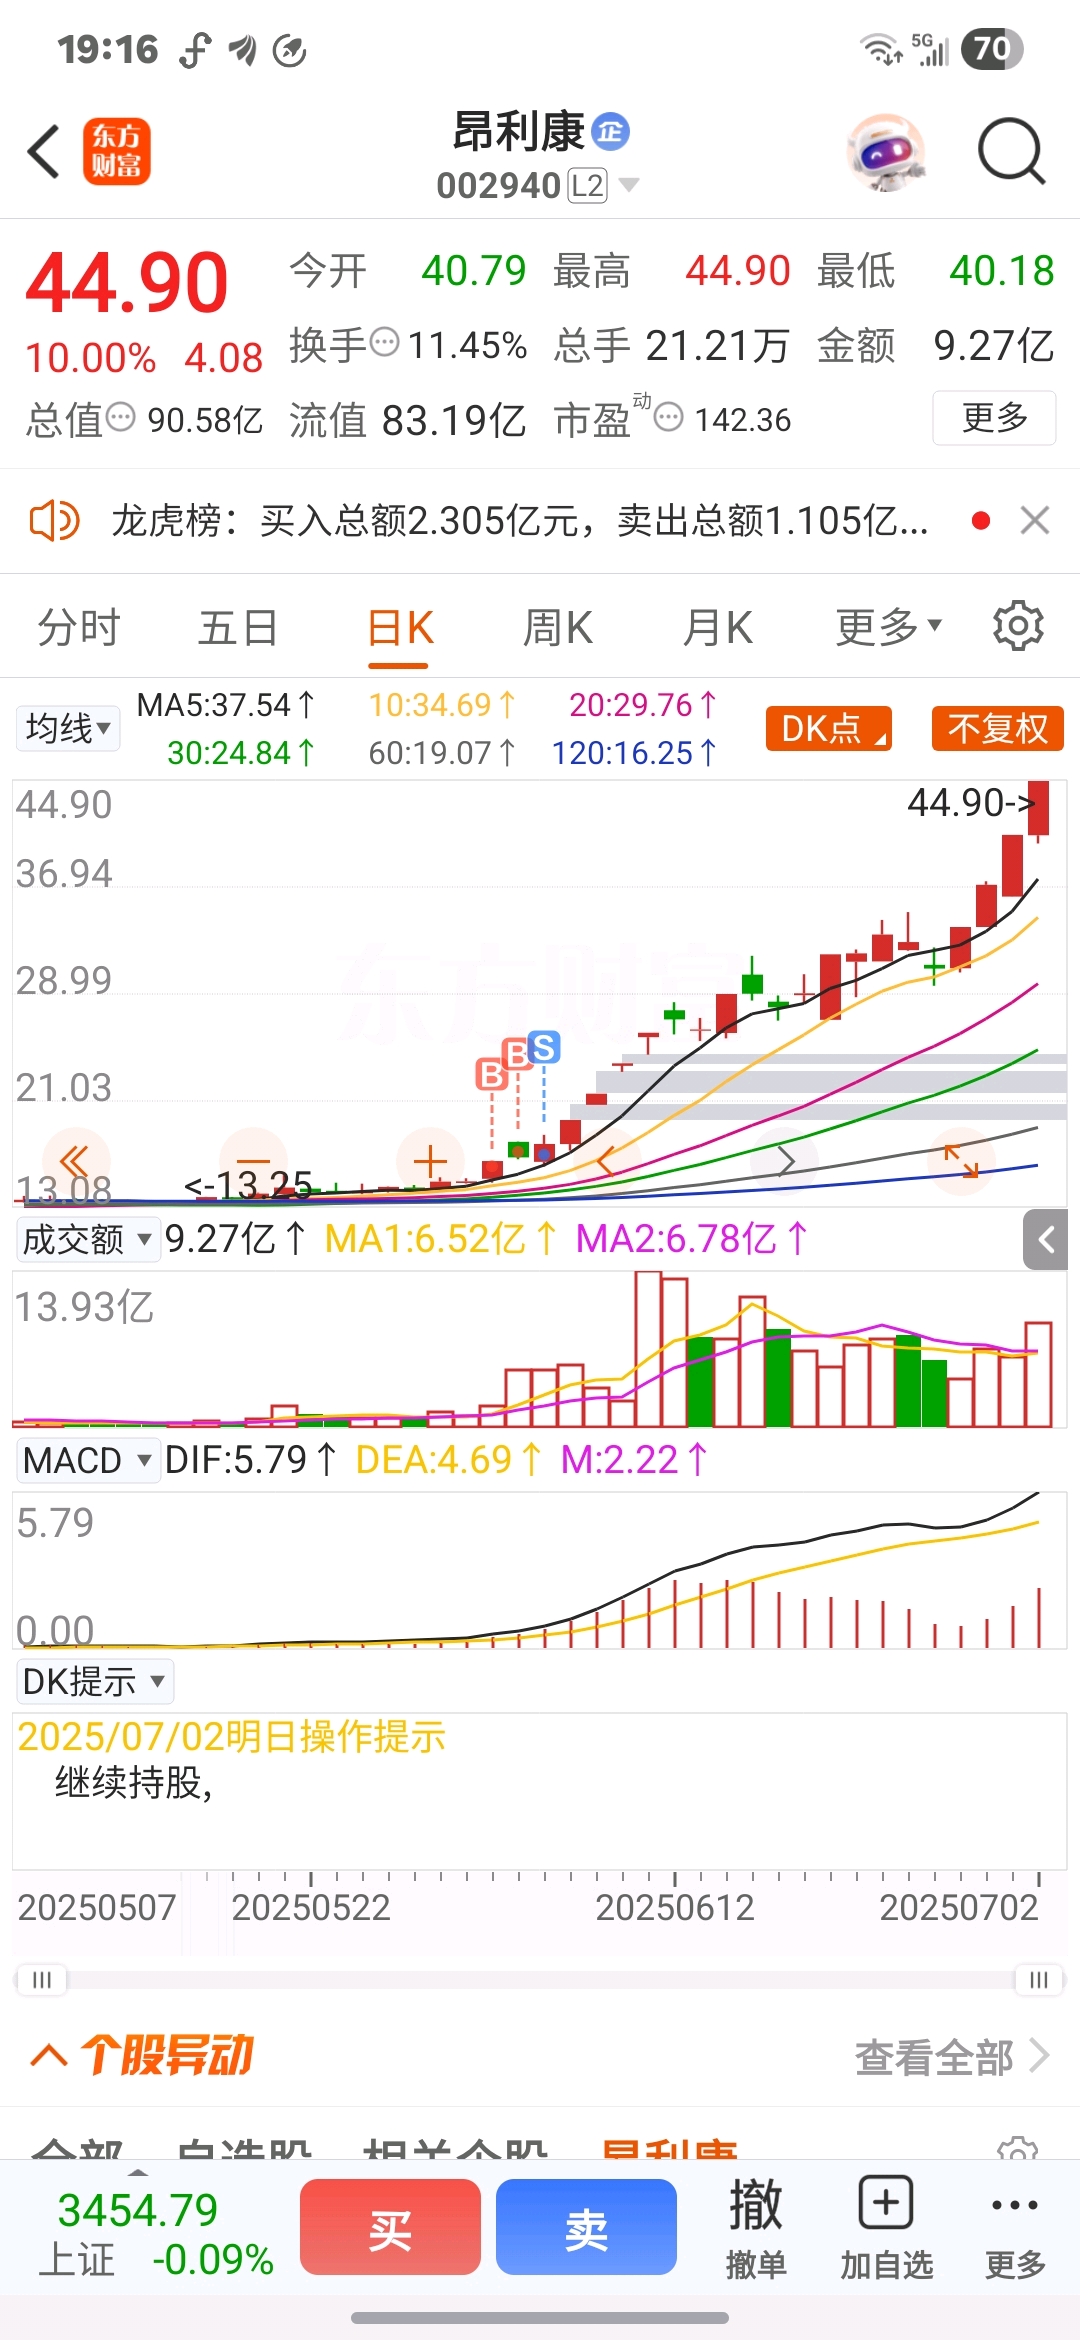
Task: Tap the L2 level badge
Action: pos(588,185)
